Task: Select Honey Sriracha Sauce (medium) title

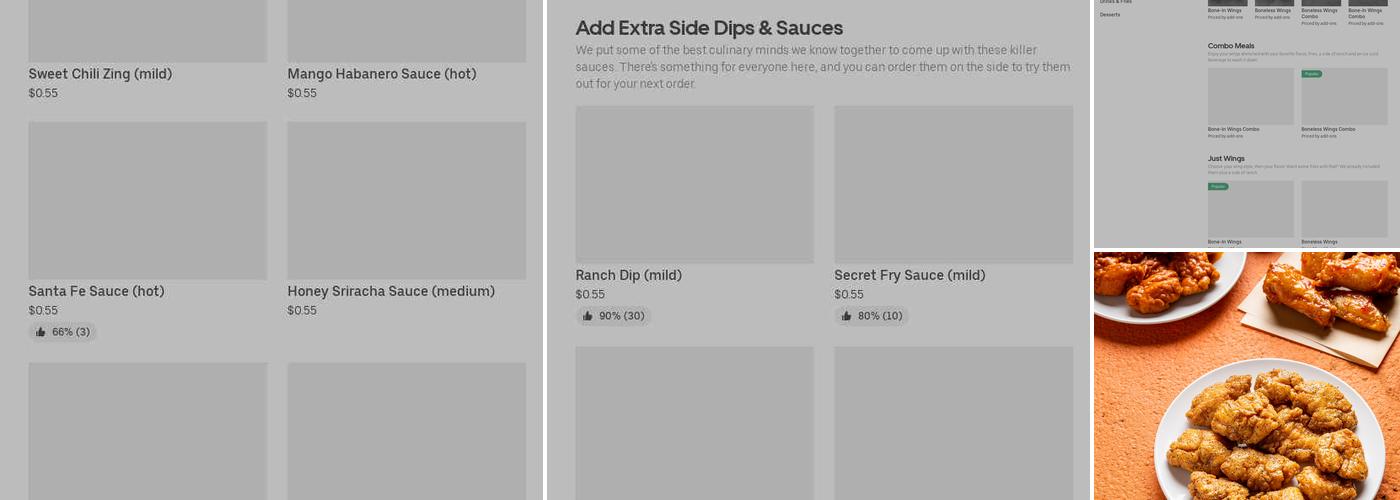Action: (391, 291)
